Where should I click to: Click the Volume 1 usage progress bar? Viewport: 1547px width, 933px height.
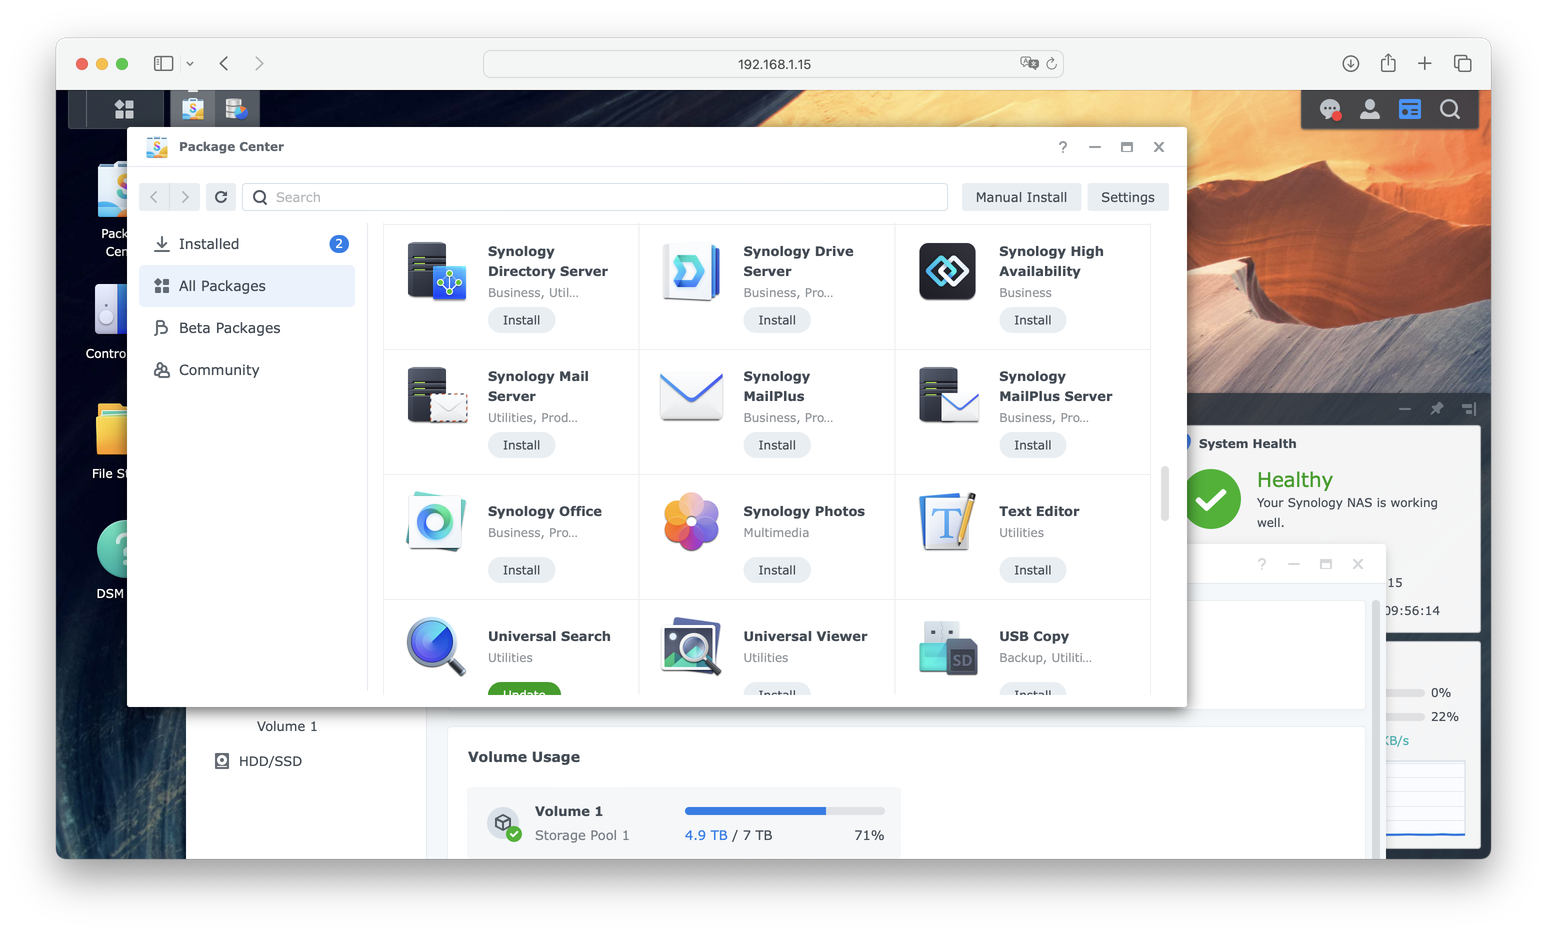click(783, 811)
